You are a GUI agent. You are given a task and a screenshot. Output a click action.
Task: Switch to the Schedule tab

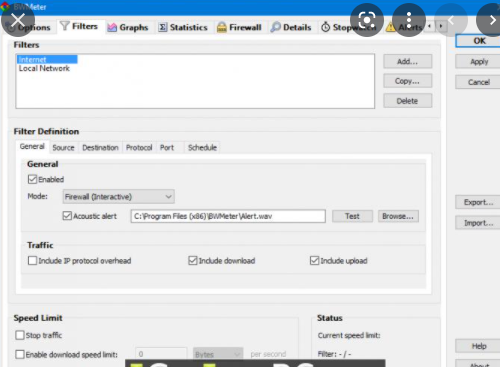[x=202, y=148]
